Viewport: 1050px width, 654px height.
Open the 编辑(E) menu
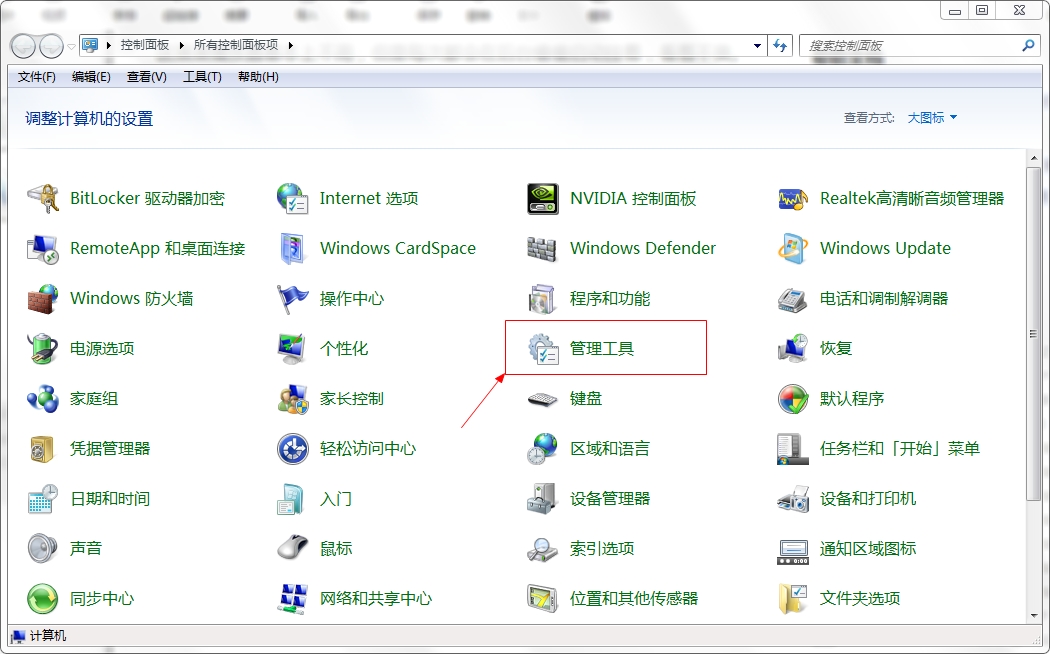tap(91, 77)
